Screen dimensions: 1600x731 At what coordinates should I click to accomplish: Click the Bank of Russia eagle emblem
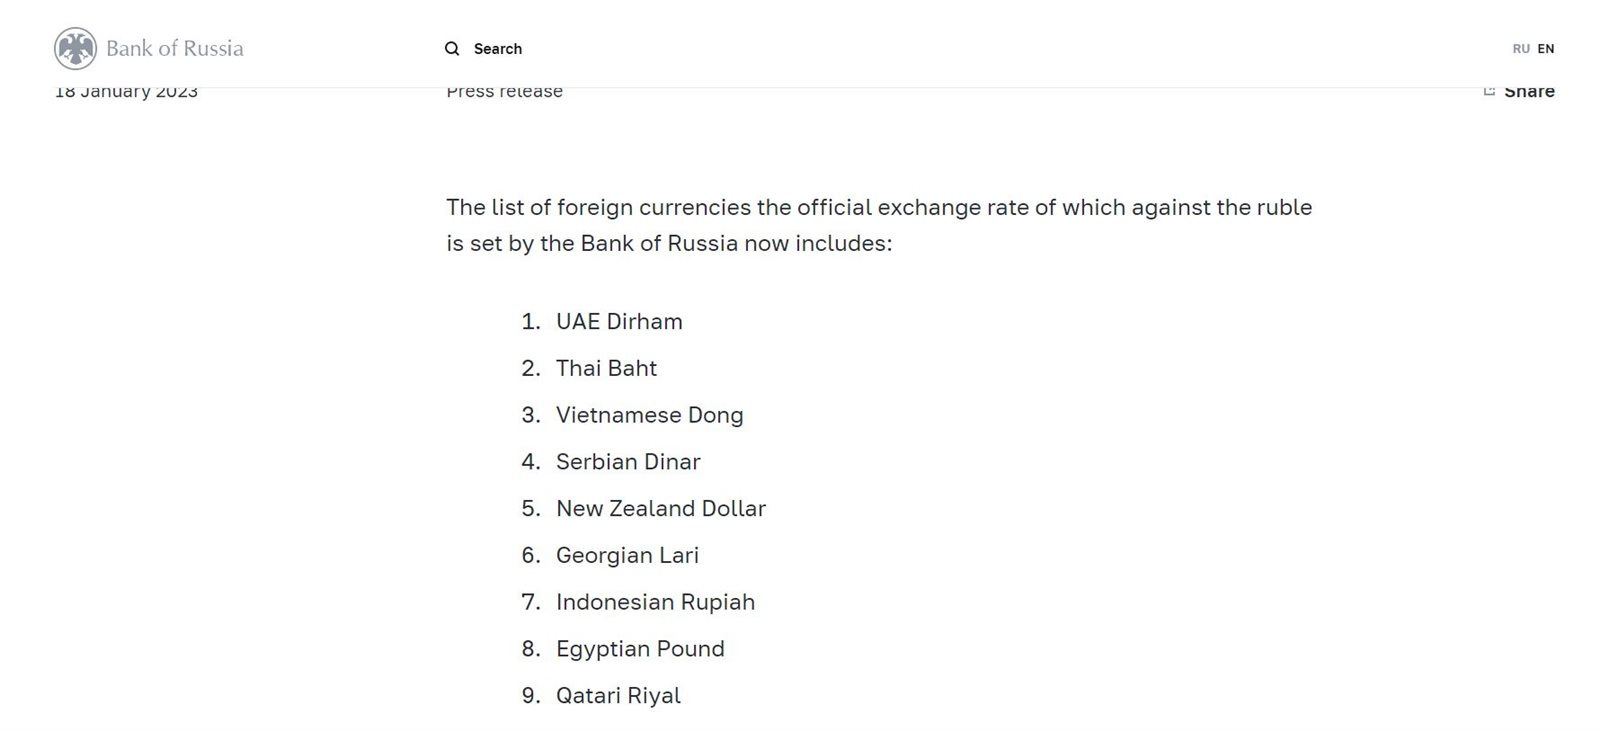tap(75, 49)
